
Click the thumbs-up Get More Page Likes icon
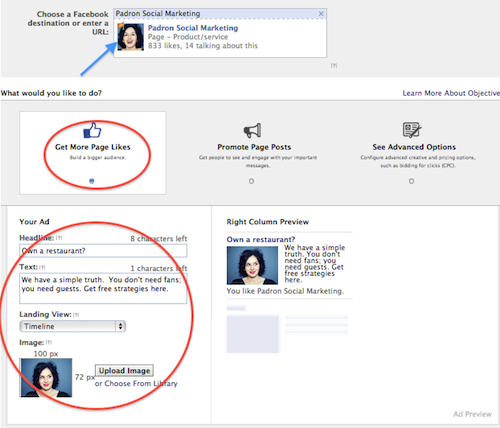(x=92, y=130)
